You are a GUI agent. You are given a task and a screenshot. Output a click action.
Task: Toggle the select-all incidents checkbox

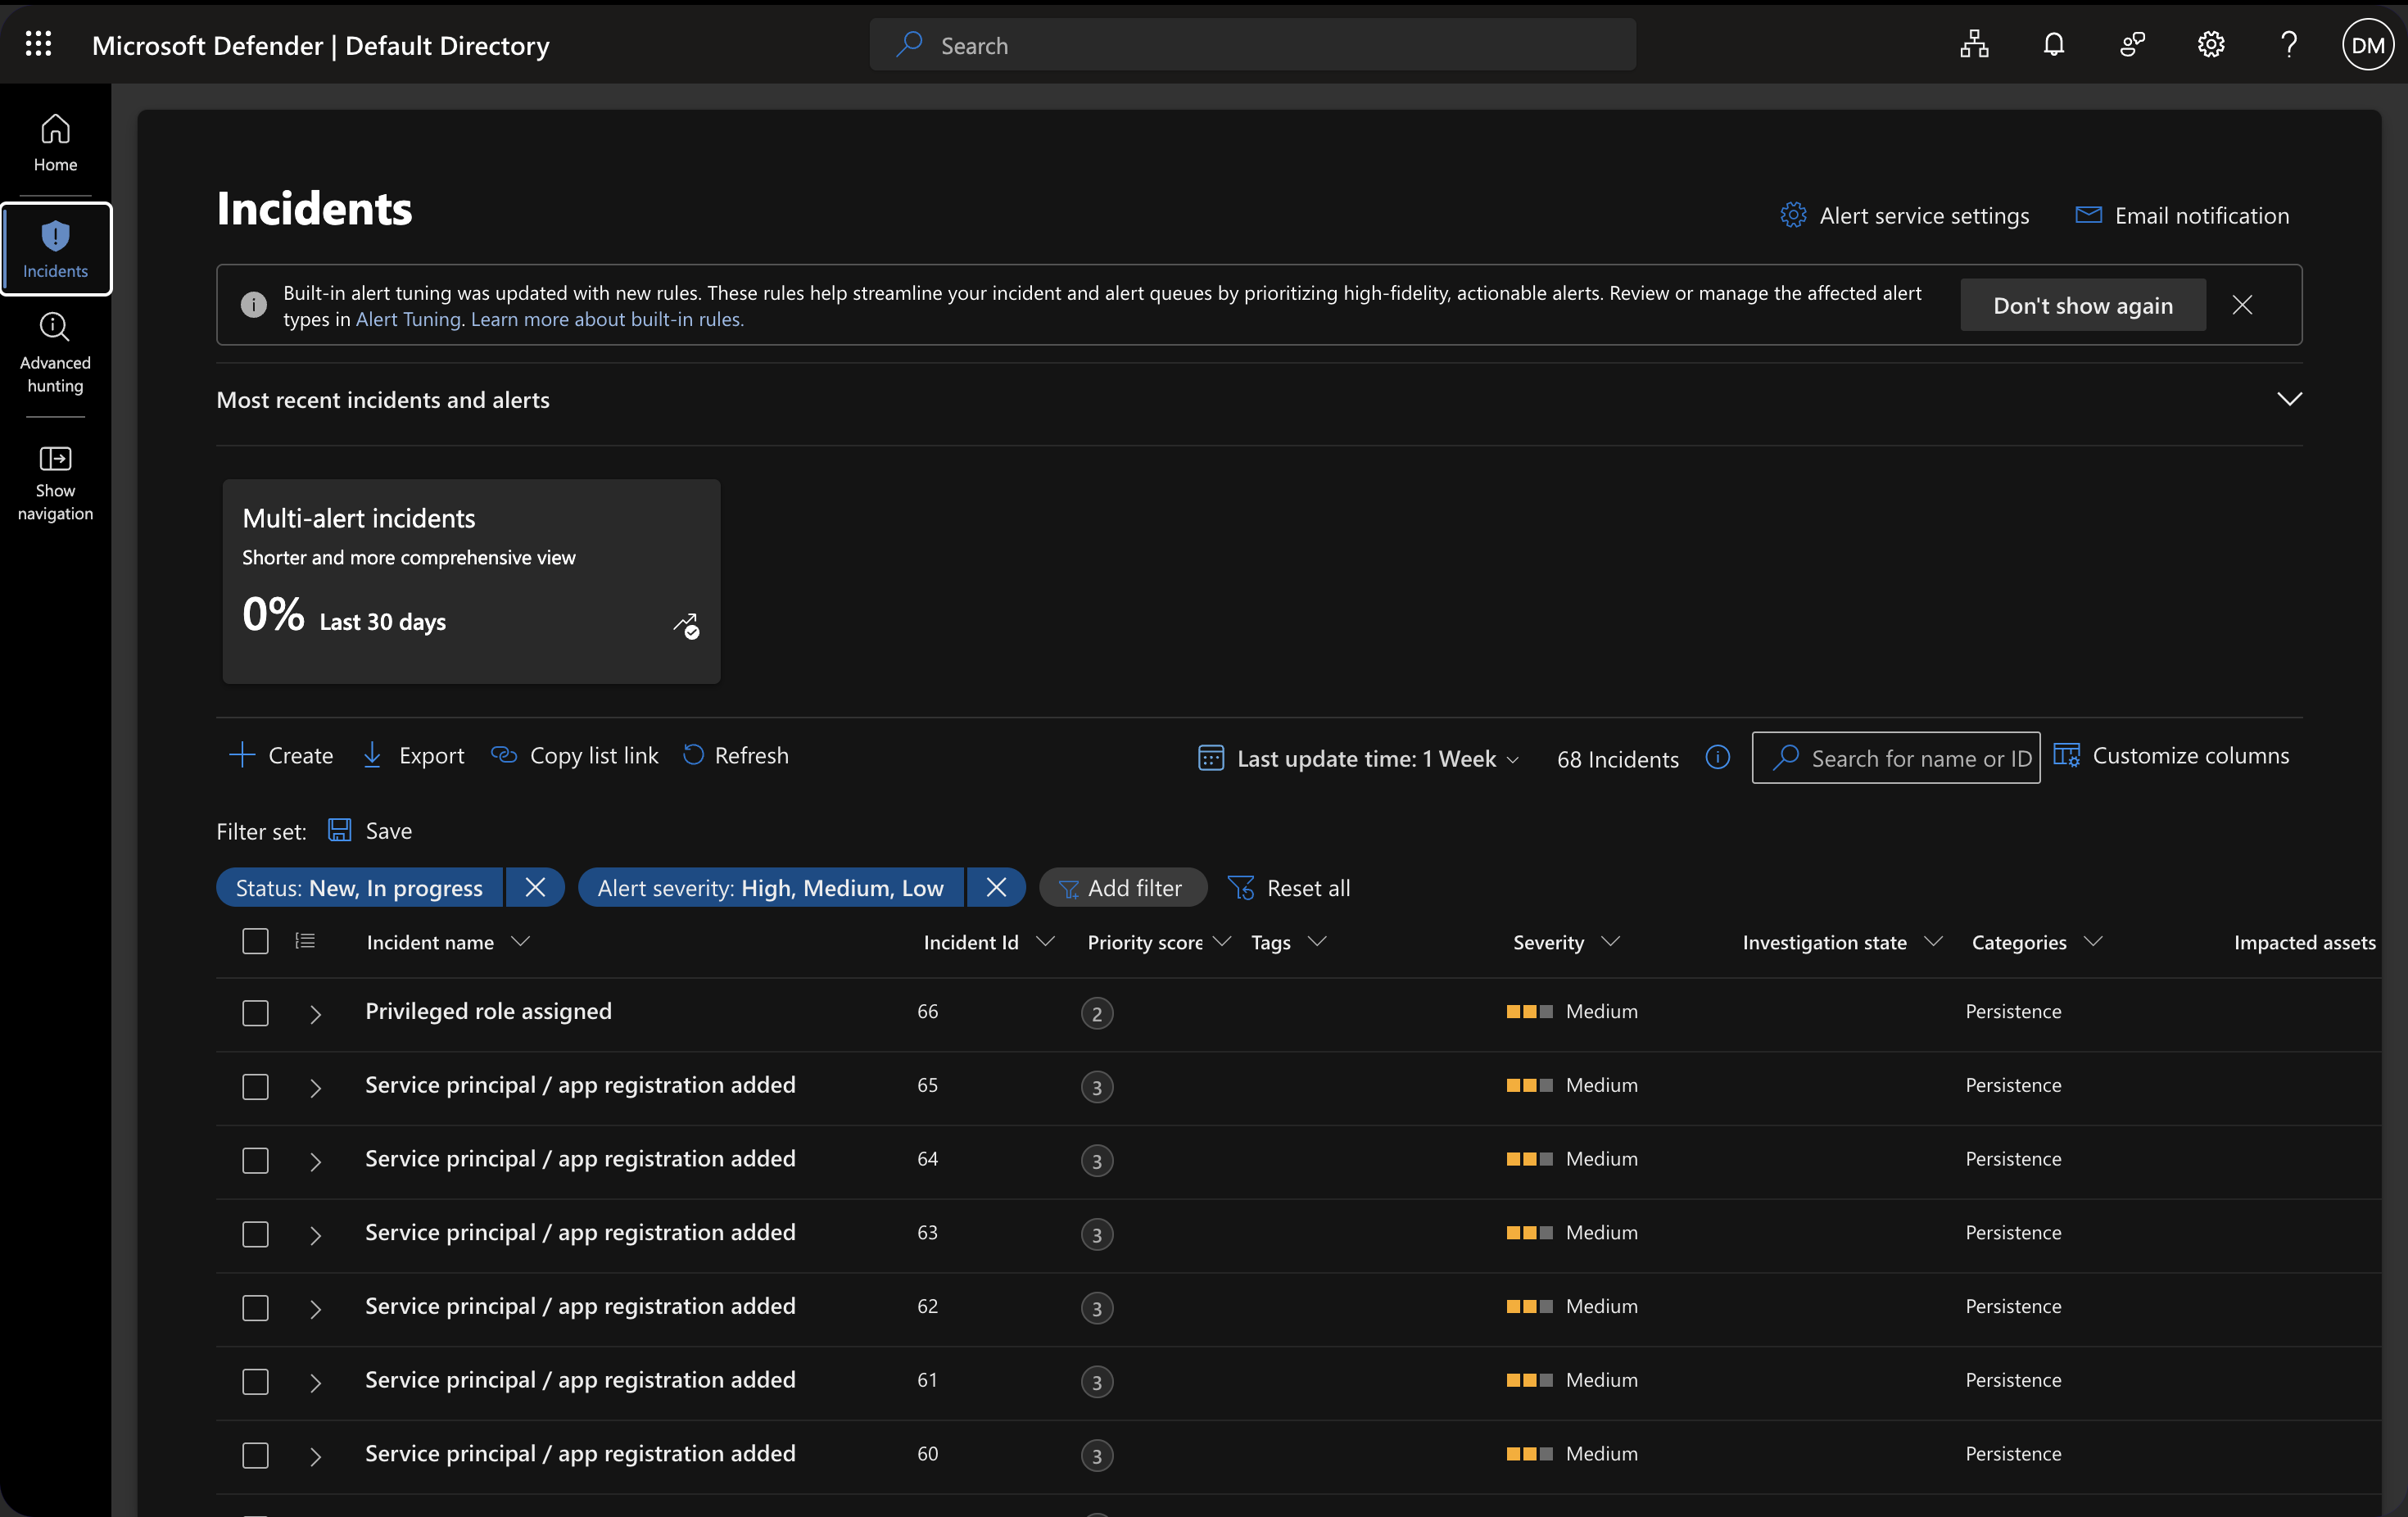pos(255,941)
